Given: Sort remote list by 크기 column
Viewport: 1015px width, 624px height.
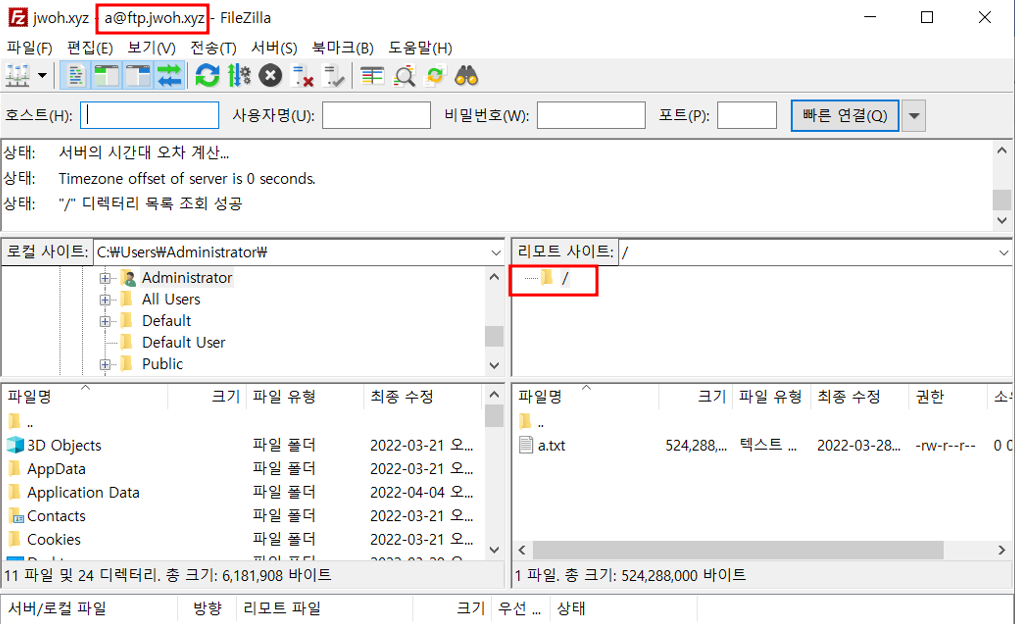Looking at the screenshot, I should pyautogui.click(x=696, y=397).
